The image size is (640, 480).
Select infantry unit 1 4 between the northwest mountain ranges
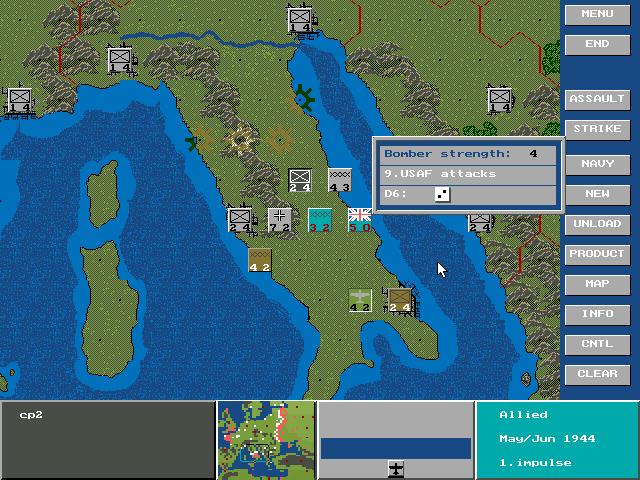point(119,60)
